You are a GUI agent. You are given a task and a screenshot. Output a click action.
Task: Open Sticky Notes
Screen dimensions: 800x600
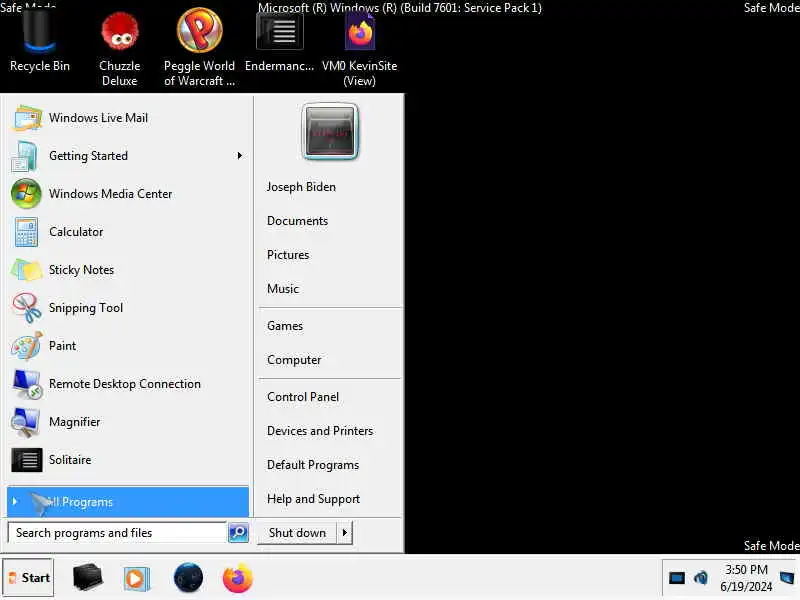[x=128, y=270]
